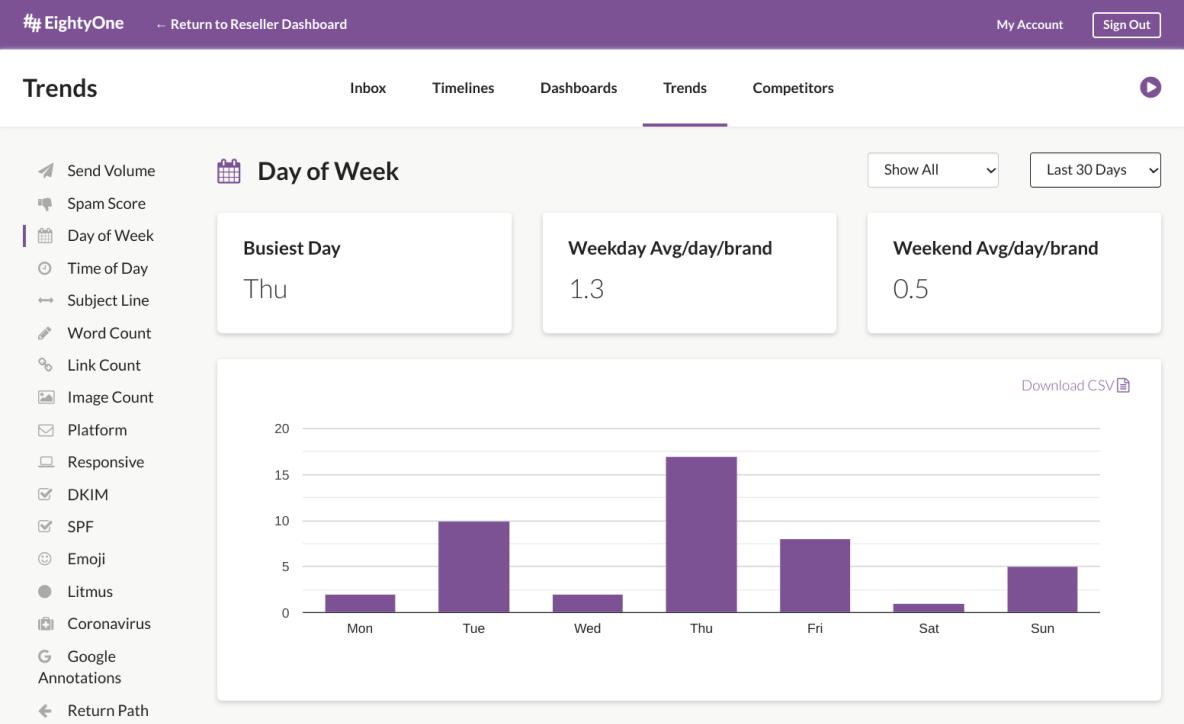Open Time of Day trend
The height and width of the screenshot is (724, 1184).
tap(107, 268)
